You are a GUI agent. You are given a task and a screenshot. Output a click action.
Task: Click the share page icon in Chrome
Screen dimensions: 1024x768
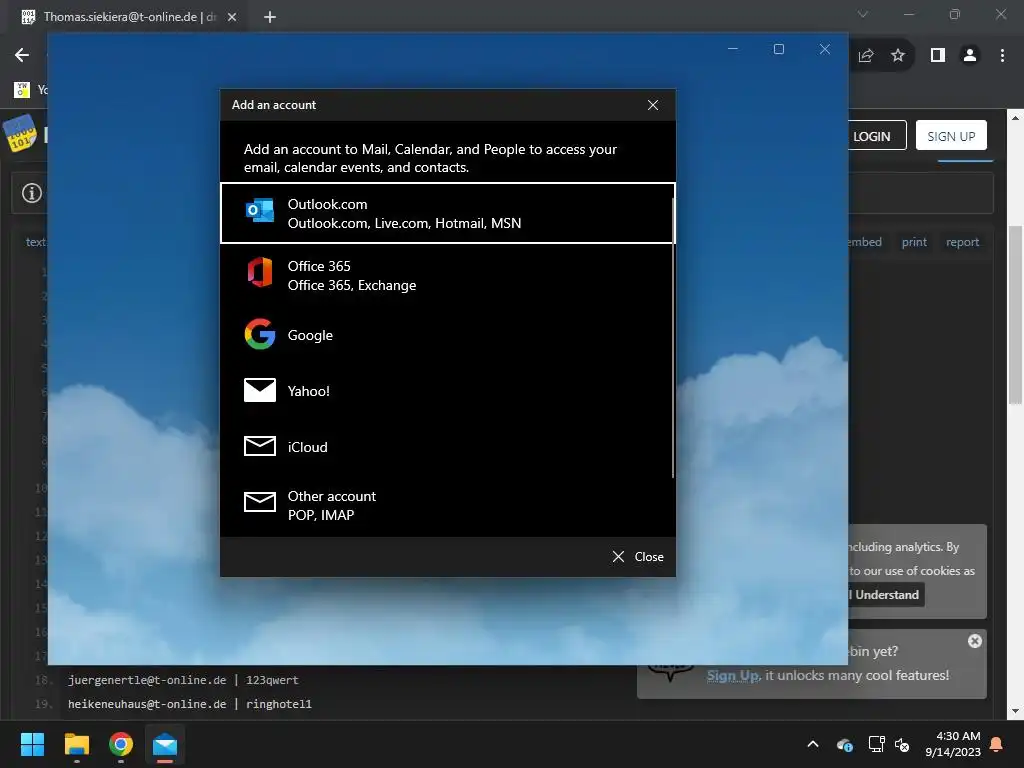[x=866, y=56]
